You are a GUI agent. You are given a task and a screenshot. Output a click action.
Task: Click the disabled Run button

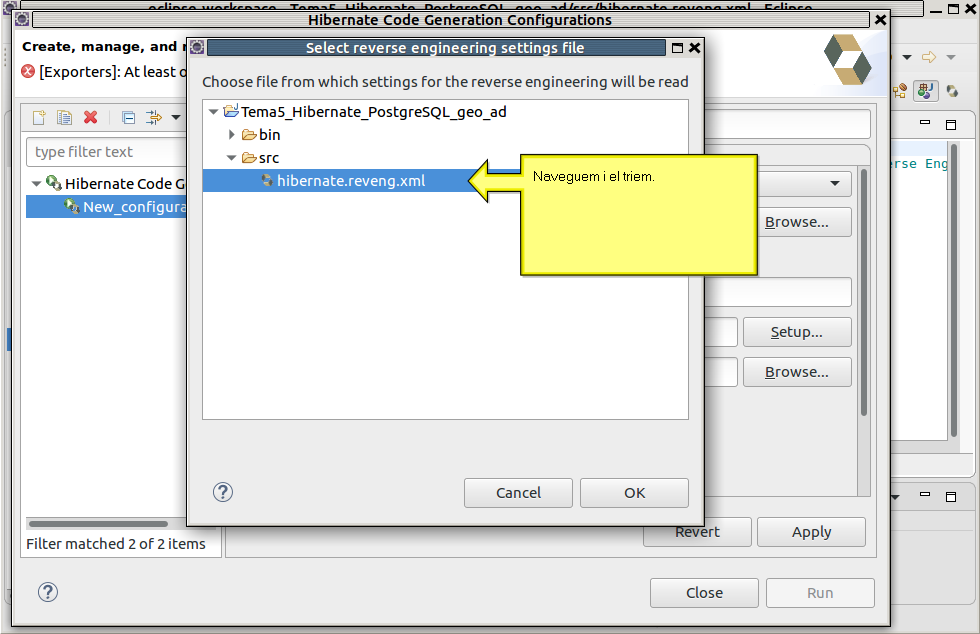coord(820,593)
